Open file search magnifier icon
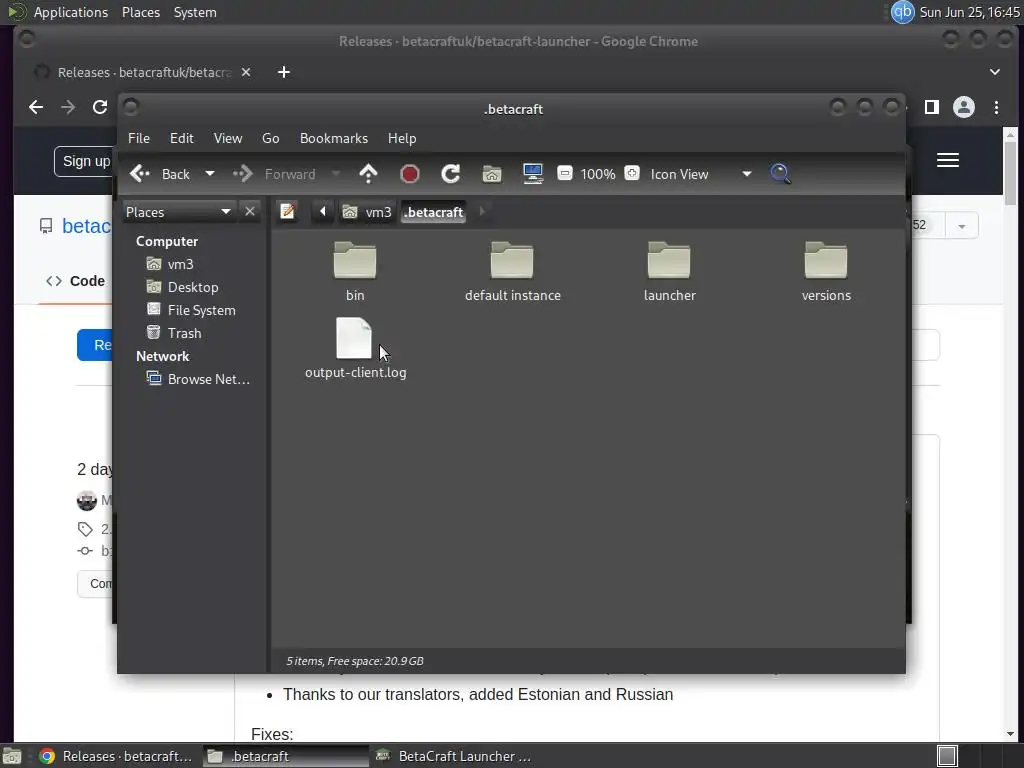The width and height of the screenshot is (1024, 768). 780,174
